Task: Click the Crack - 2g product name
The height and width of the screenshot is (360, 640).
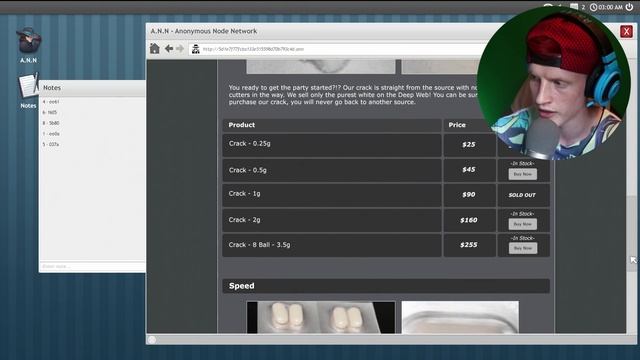Action: point(244,220)
